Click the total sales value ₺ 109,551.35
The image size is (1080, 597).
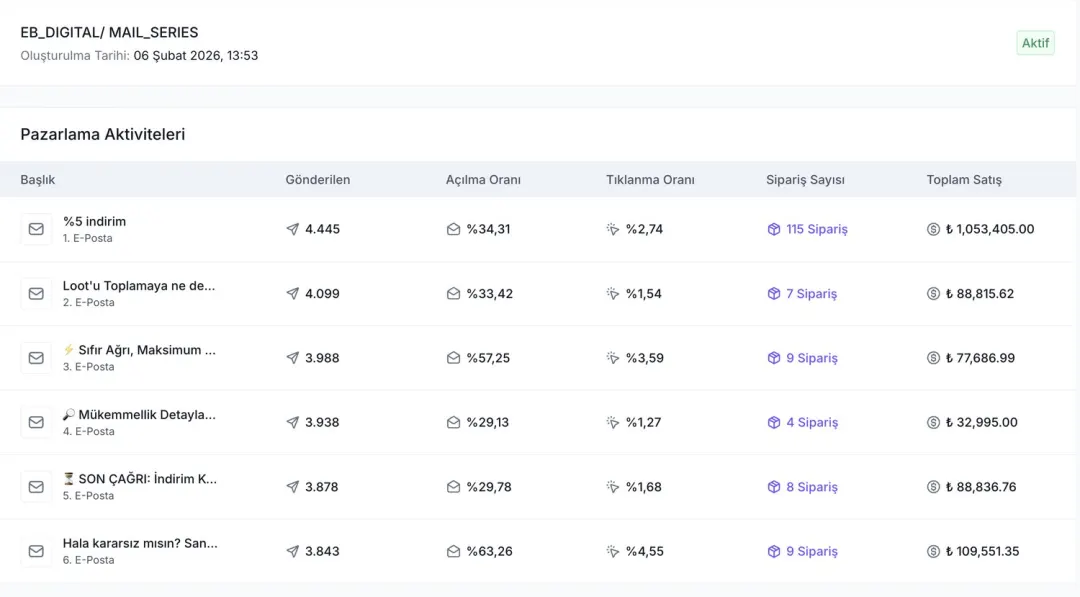tap(982, 552)
